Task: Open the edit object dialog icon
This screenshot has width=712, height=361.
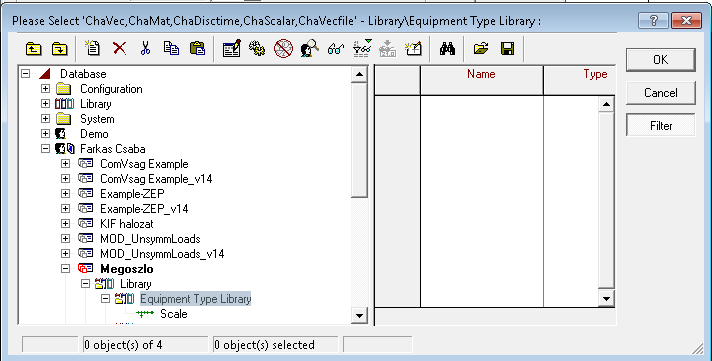Action: point(232,48)
